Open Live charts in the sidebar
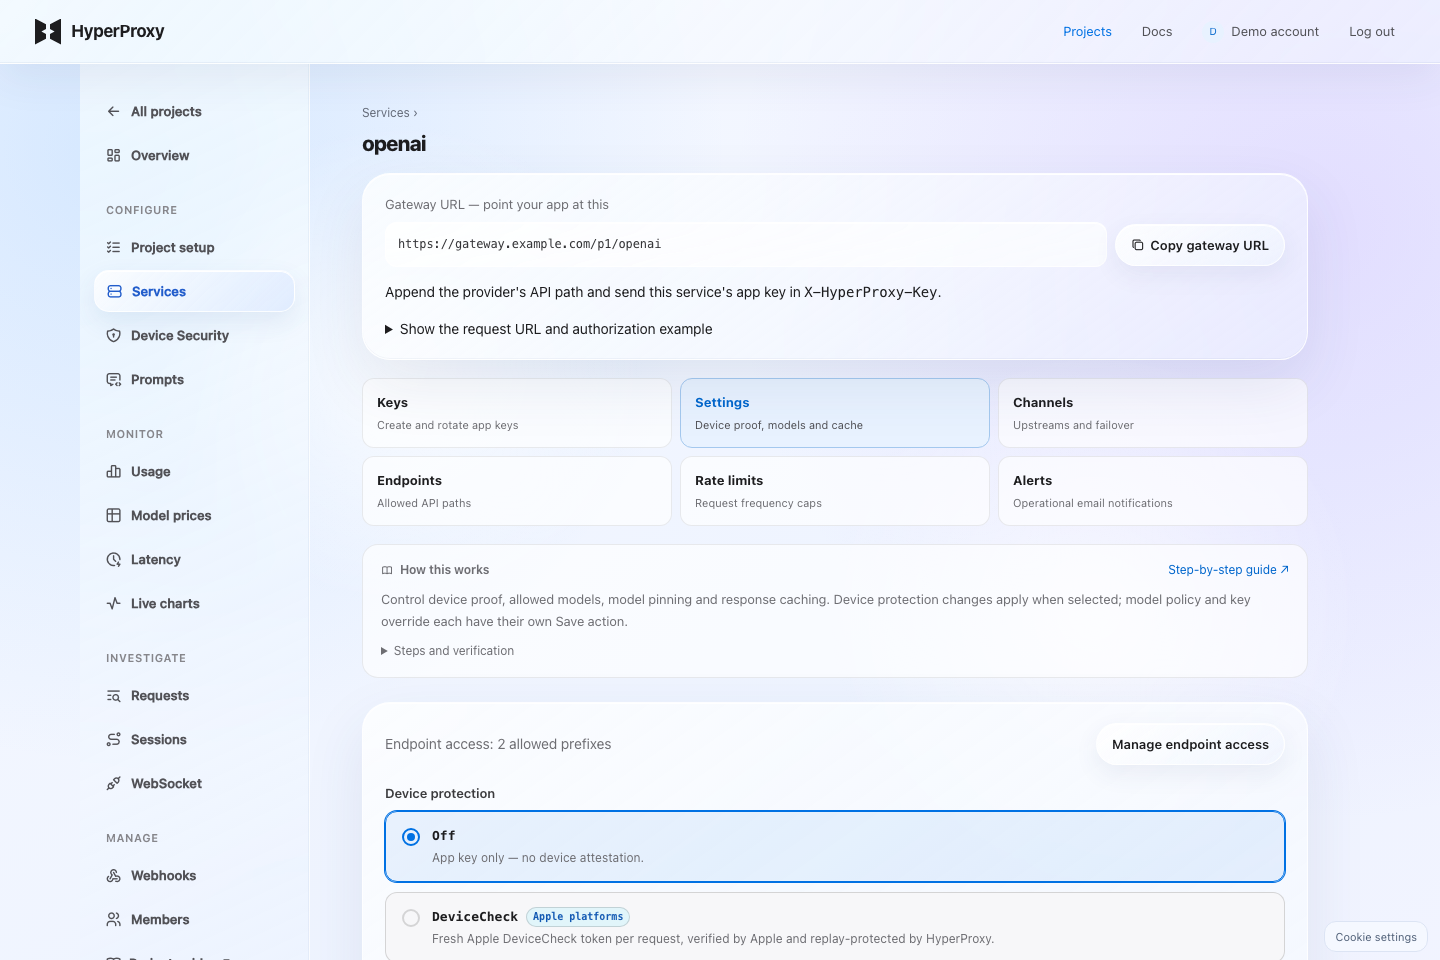 coord(194,604)
